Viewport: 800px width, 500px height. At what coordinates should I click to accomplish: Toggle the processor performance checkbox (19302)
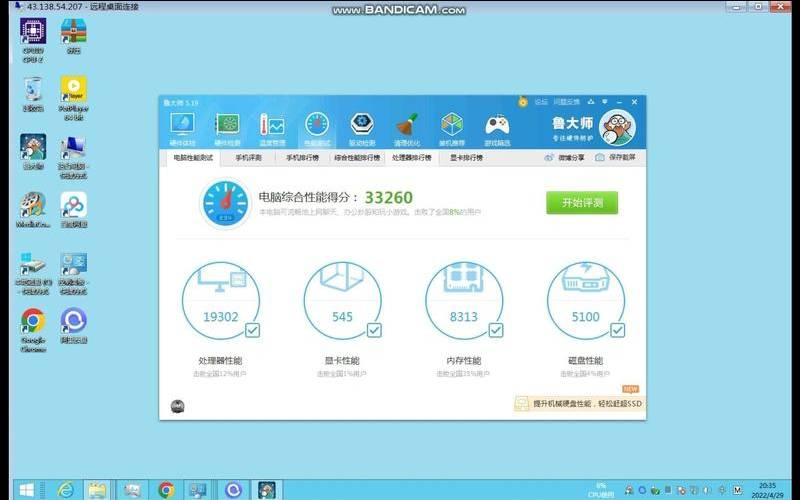253,331
